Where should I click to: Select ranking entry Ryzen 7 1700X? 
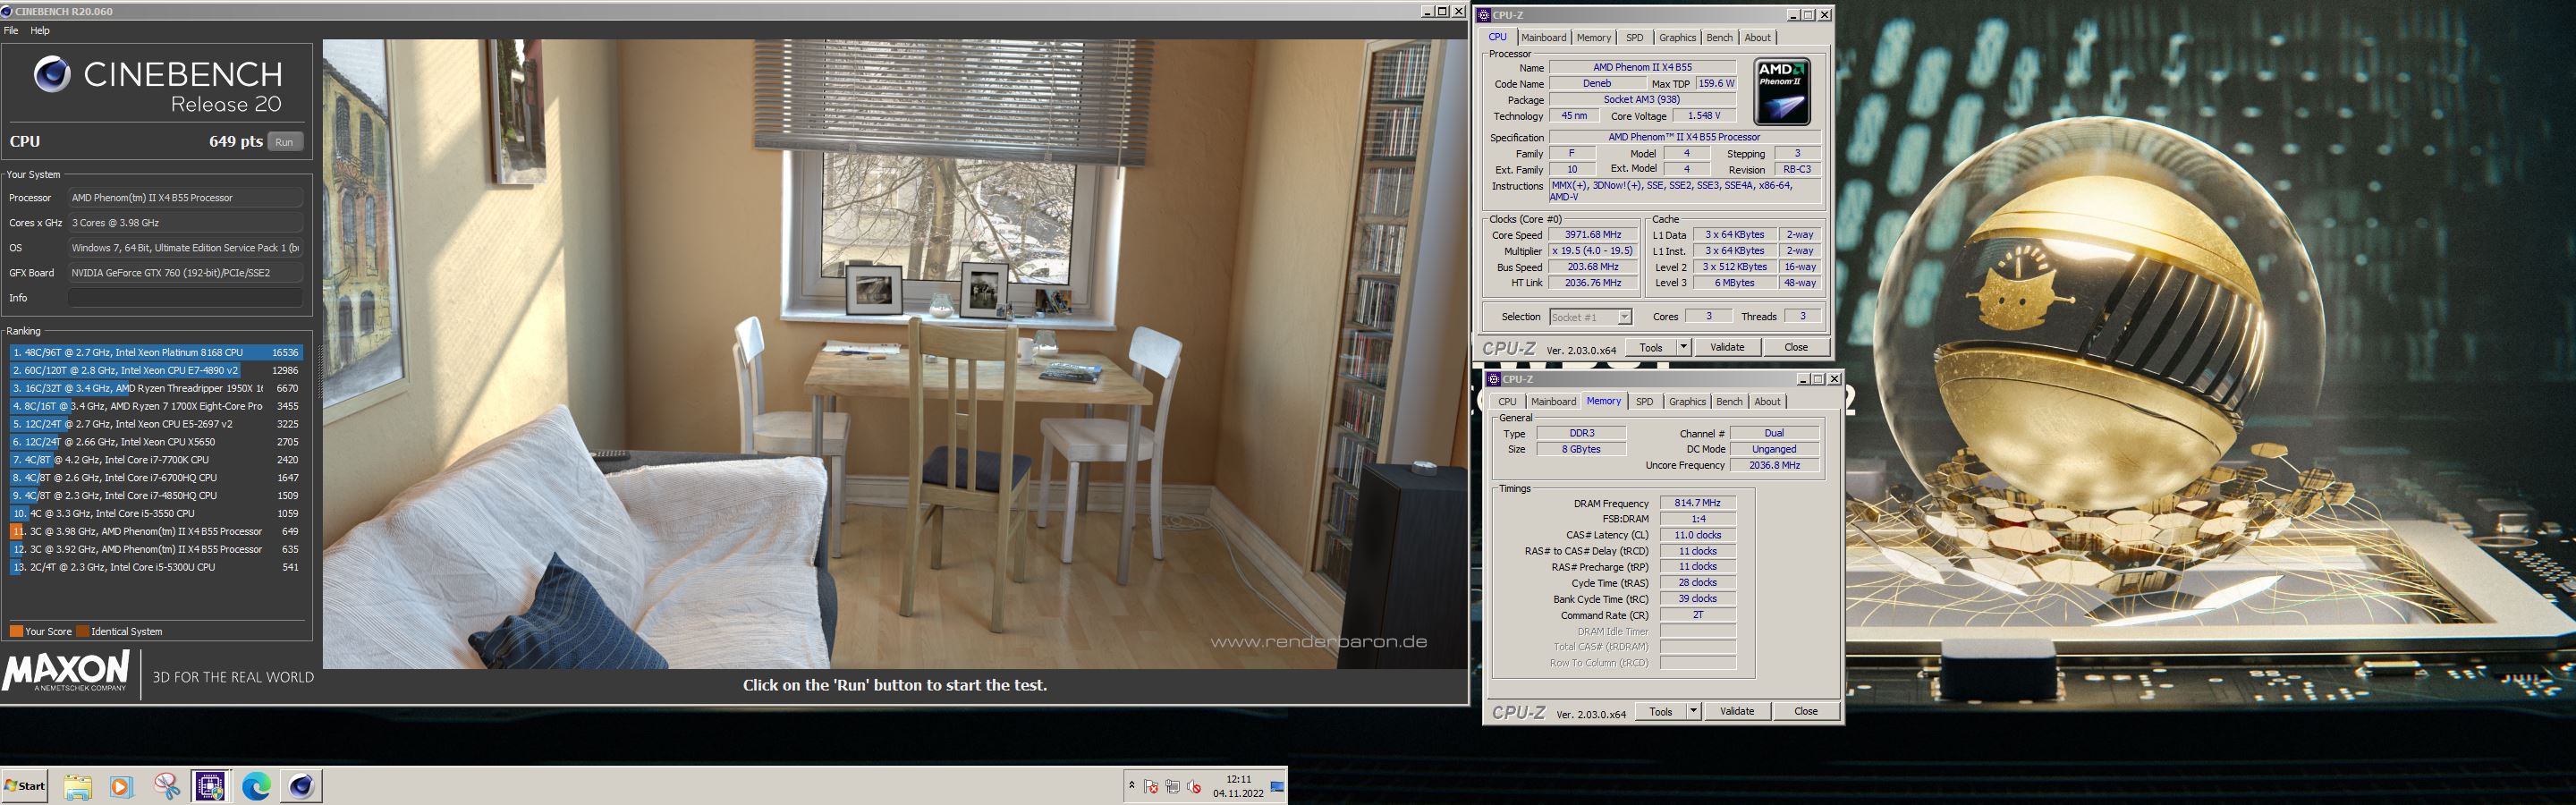click(x=156, y=407)
